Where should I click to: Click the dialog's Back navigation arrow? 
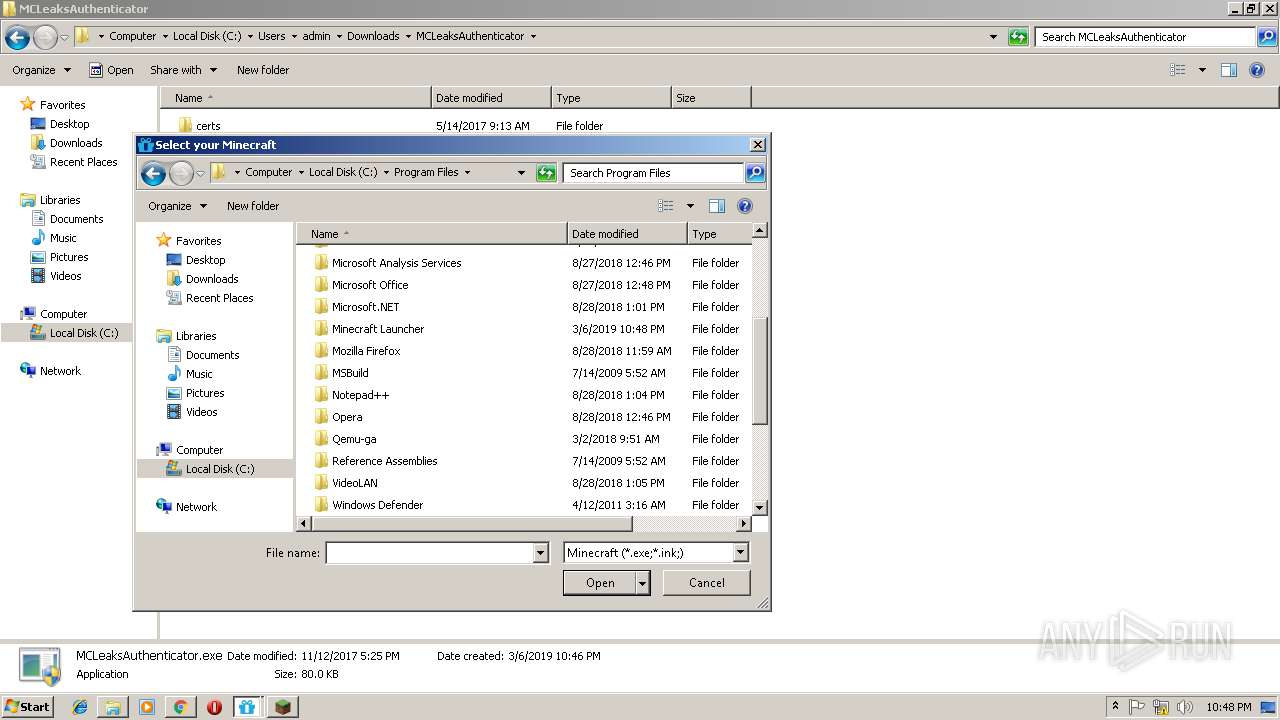pyautogui.click(x=153, y=174)
